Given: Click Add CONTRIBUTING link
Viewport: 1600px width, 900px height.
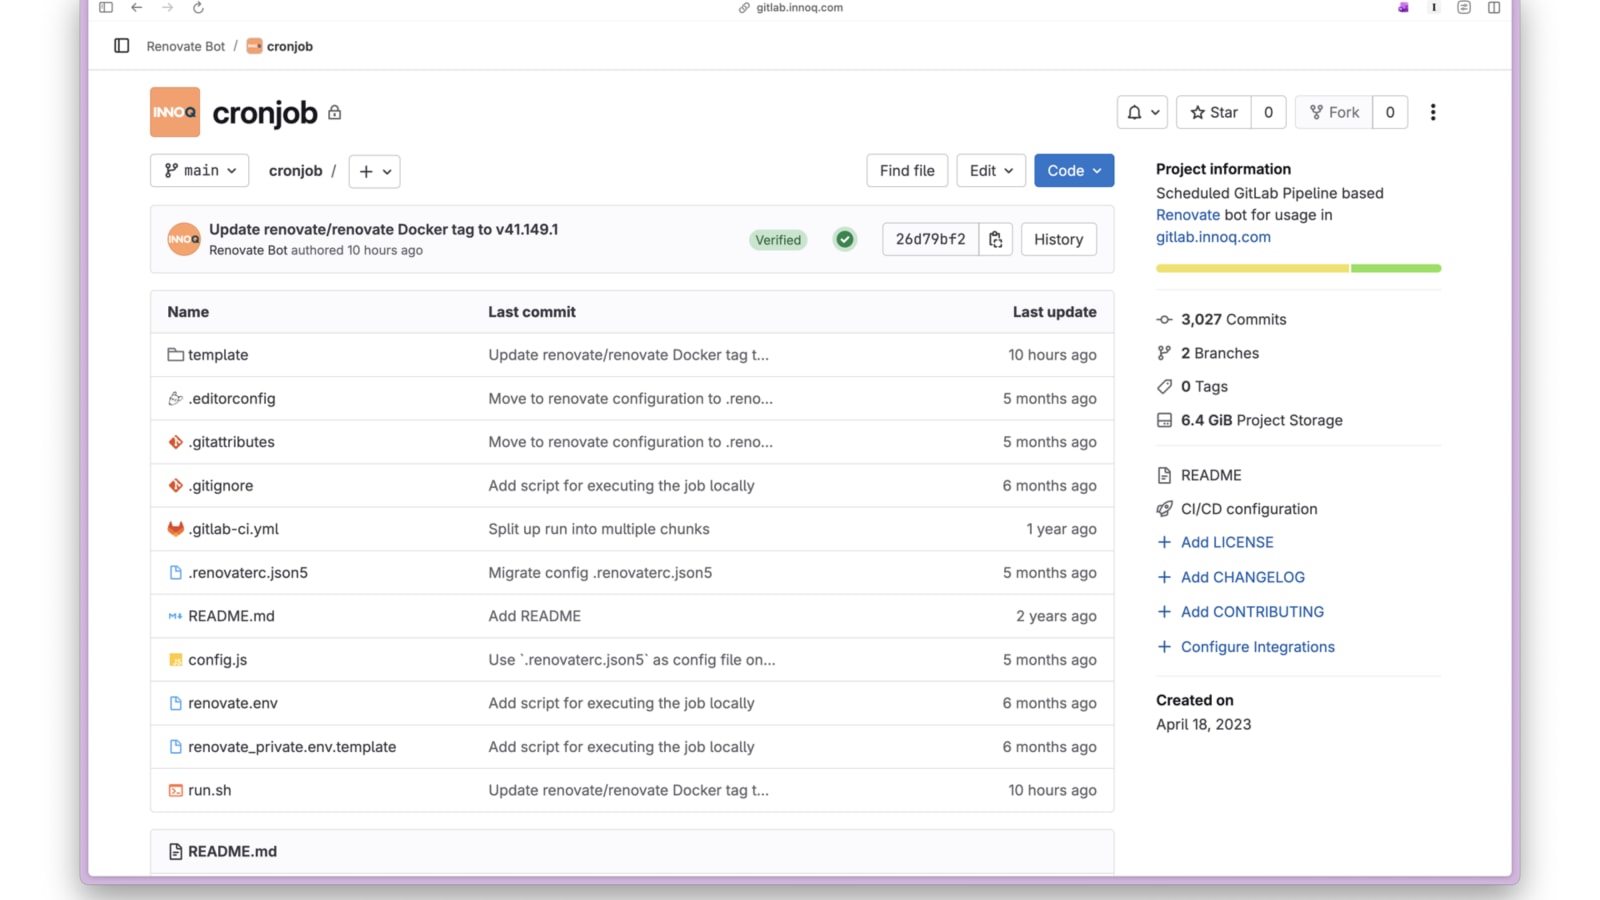Looking at the screenshot, I should pos(1252,612).
